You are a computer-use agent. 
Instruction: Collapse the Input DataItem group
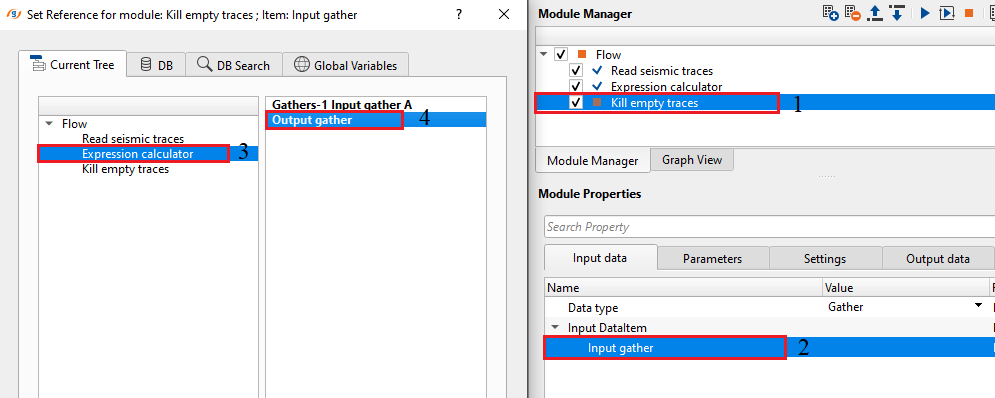pyautogui.click(x=555, y=328)
